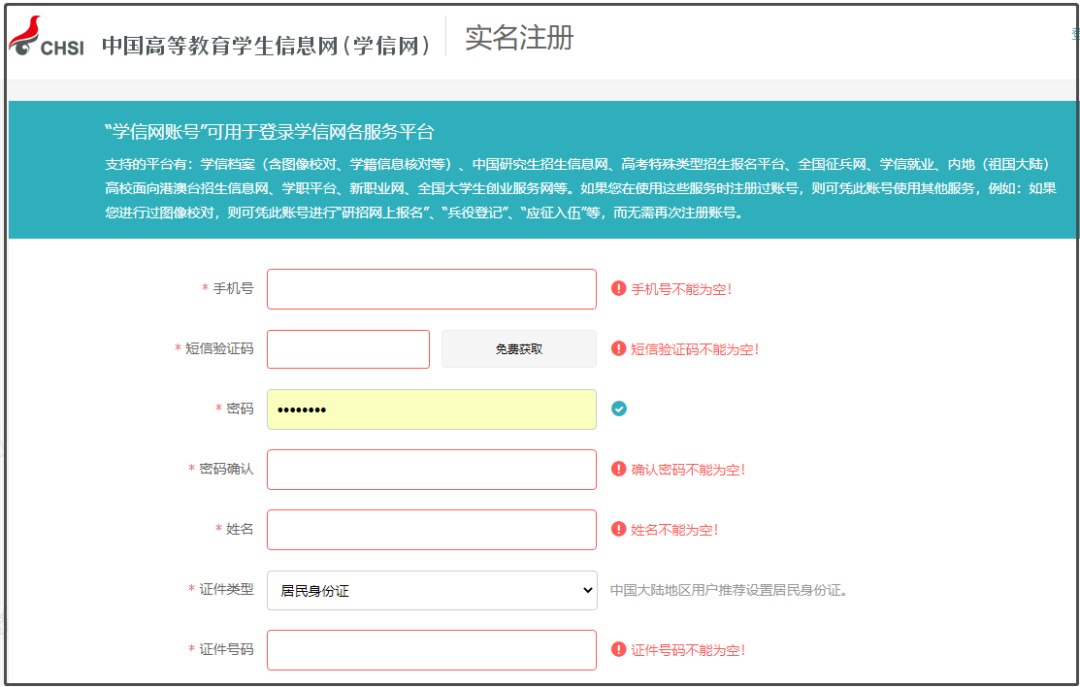Focus the 手机号 input field
This screenshot has height=687, width=1080.
(431, 289)
